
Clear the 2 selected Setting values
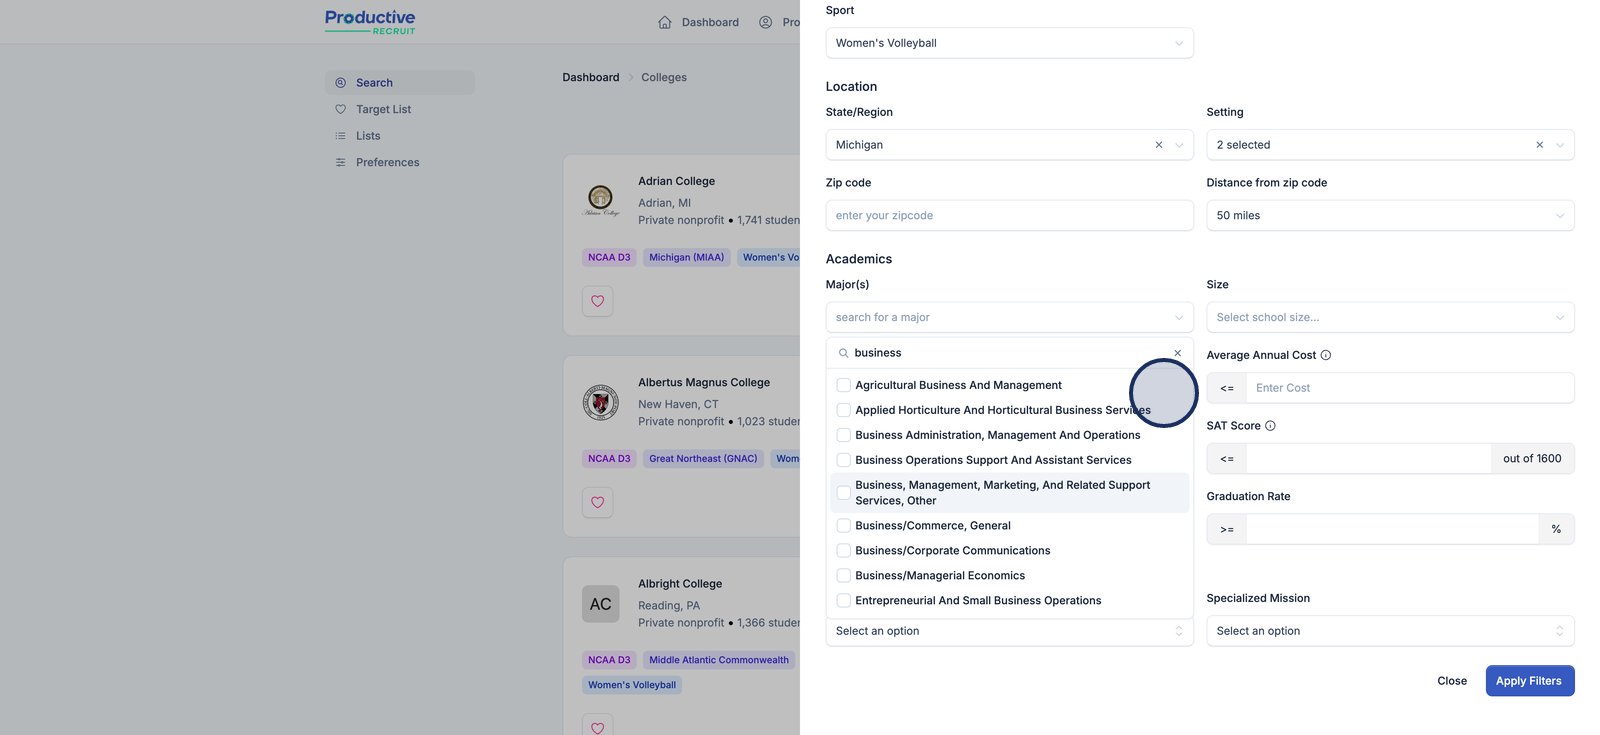point(1540,145)
